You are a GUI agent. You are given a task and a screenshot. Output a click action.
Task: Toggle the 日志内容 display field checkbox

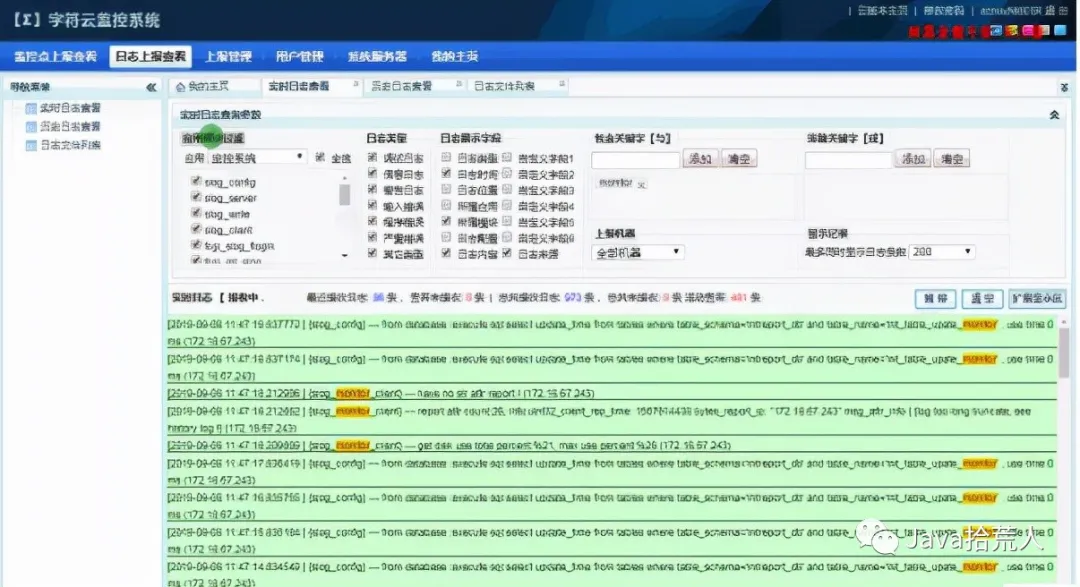[446, 254]
